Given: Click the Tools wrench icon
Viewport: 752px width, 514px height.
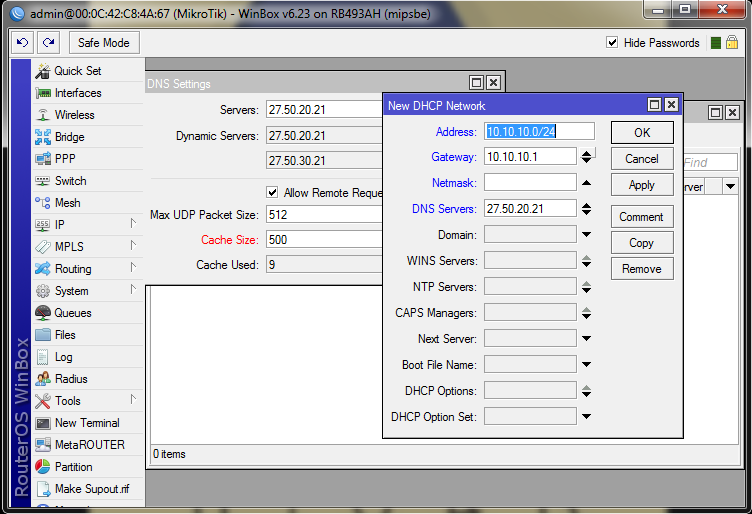Looking at the screenshot, I should (x=43, y=401).
